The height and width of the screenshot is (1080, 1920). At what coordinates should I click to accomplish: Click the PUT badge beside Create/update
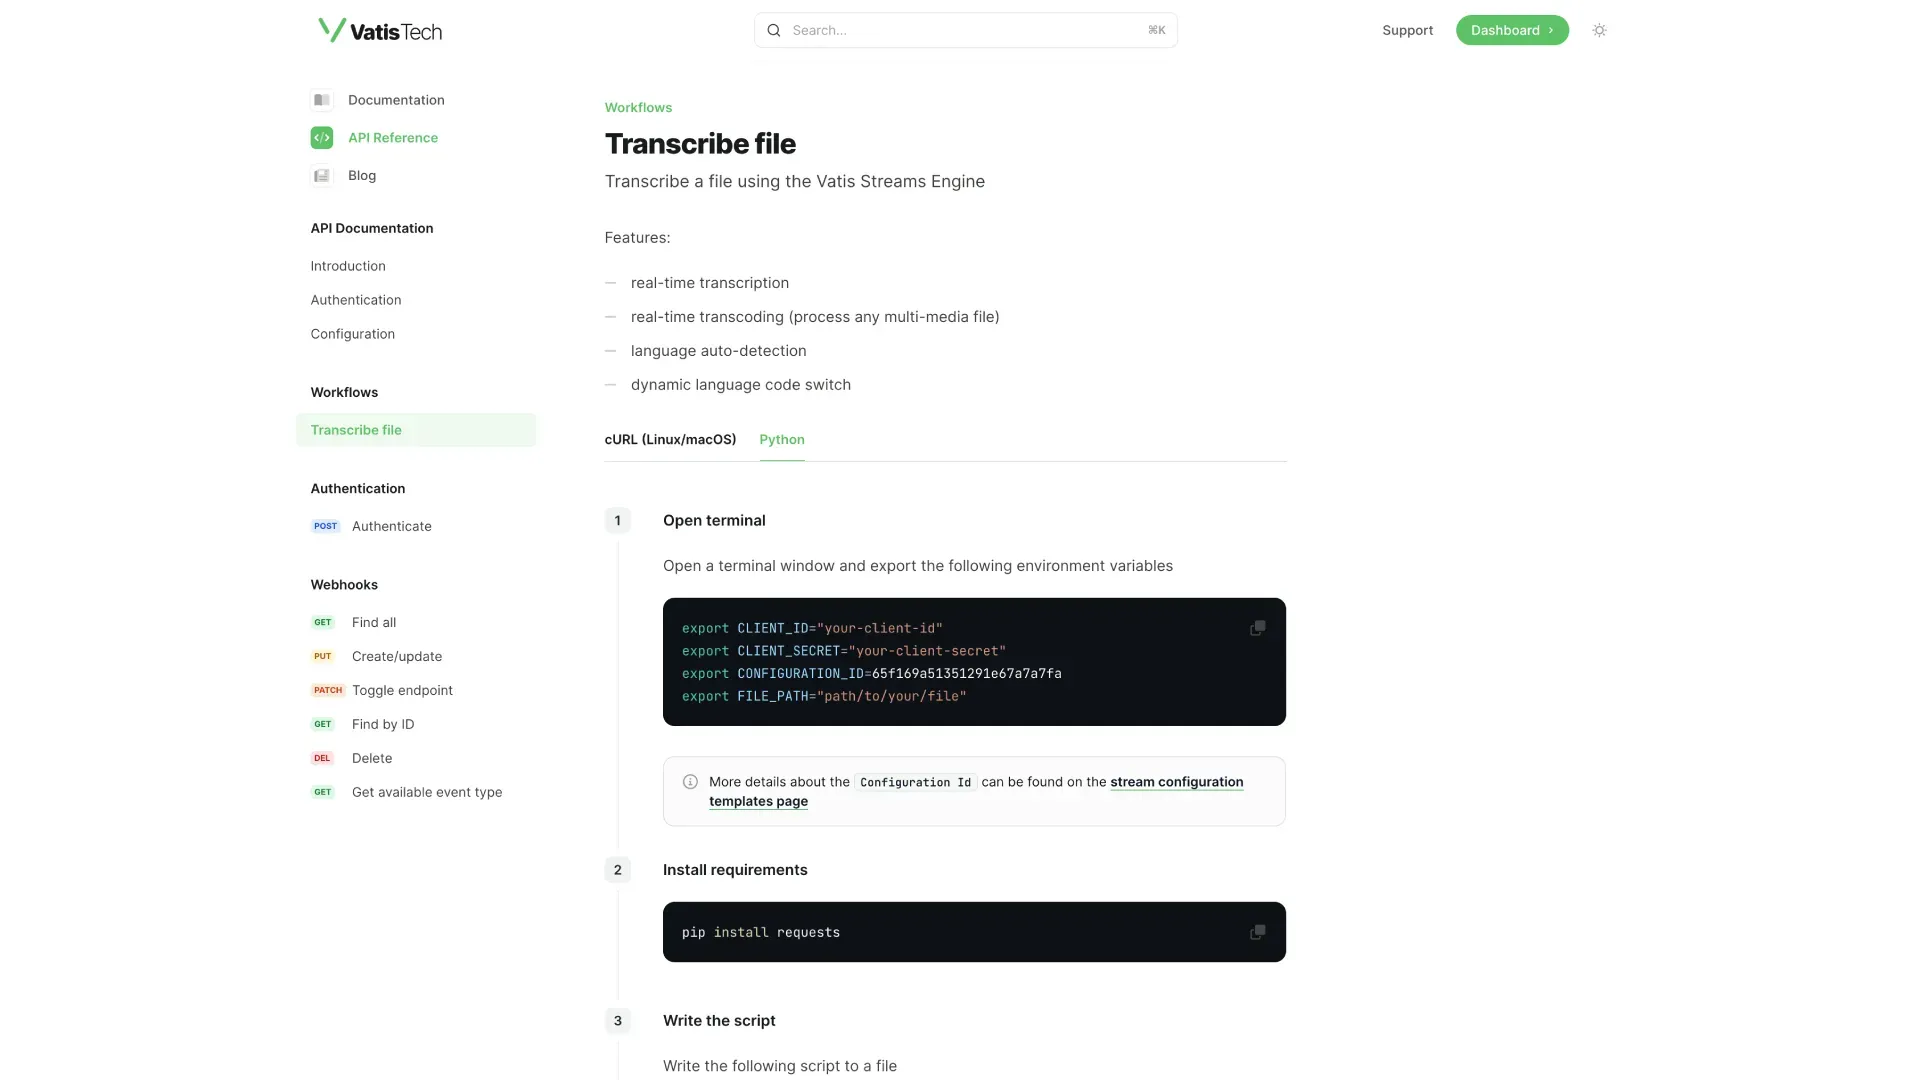pyautogui.click(x=322, y=656)
